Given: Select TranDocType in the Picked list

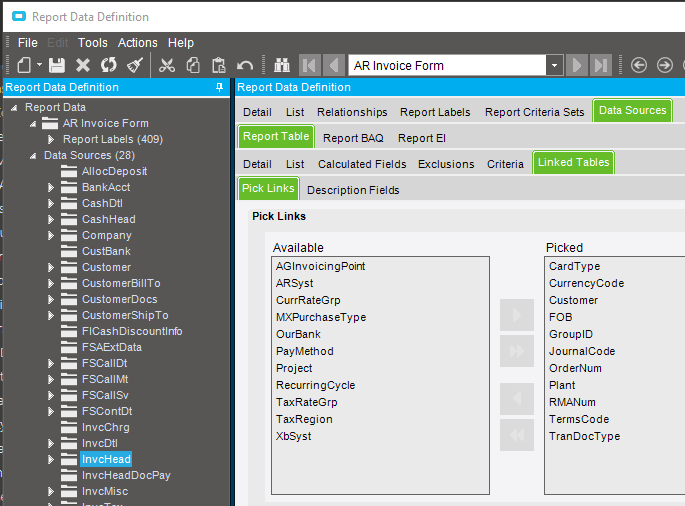Looking at the screenshot, I should click(584, 437).
